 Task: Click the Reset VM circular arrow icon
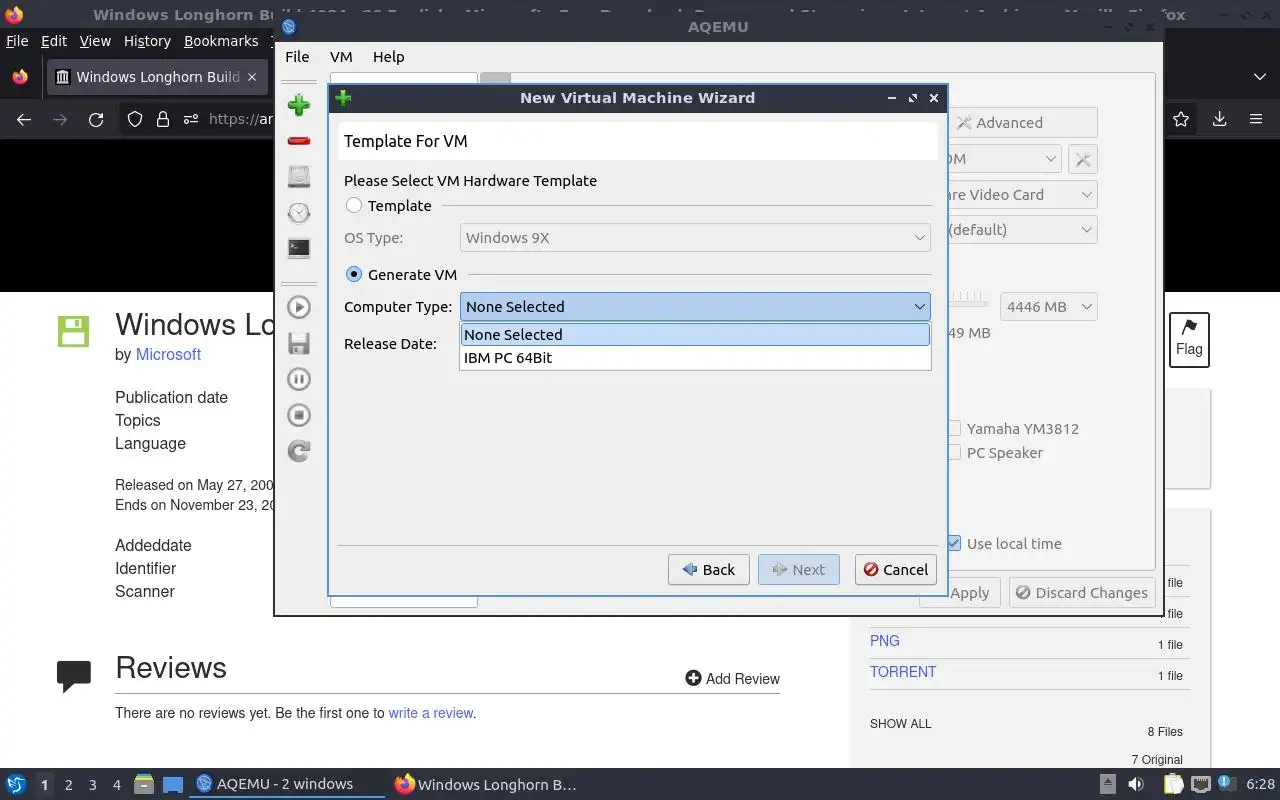point(298,451)
